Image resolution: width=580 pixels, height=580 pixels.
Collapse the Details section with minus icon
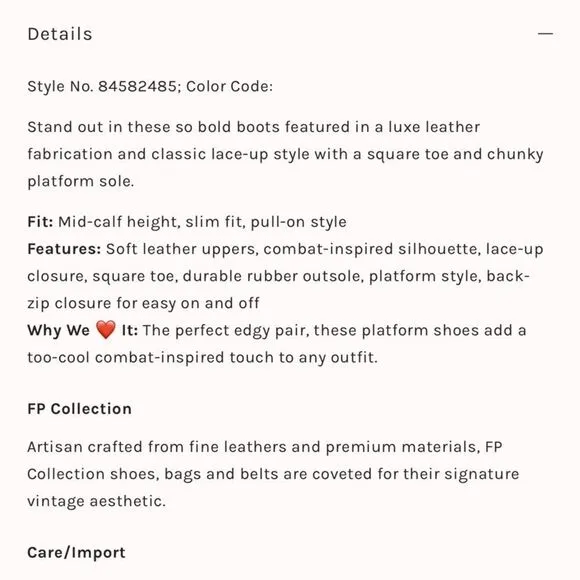click(545, 34)
